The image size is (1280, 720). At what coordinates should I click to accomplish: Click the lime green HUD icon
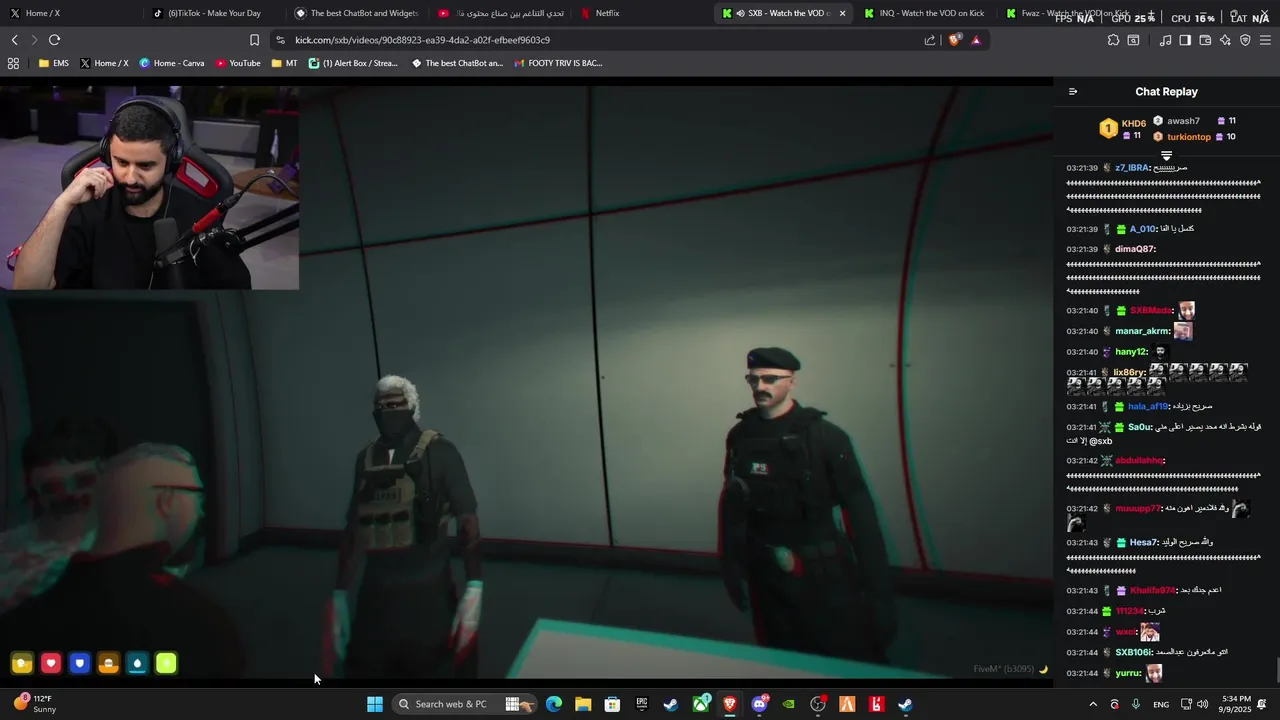click(166, 663)
